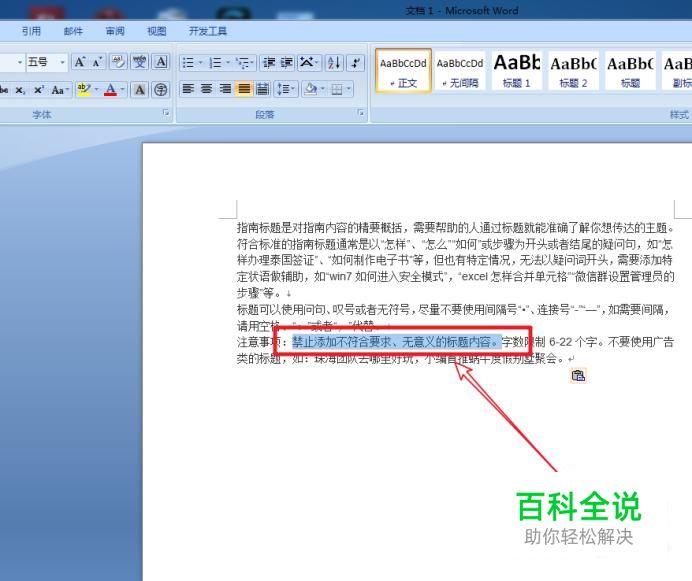Apply the 标题 2 style
The height and width of the screenshot is (581, 692).
(573, 71)
